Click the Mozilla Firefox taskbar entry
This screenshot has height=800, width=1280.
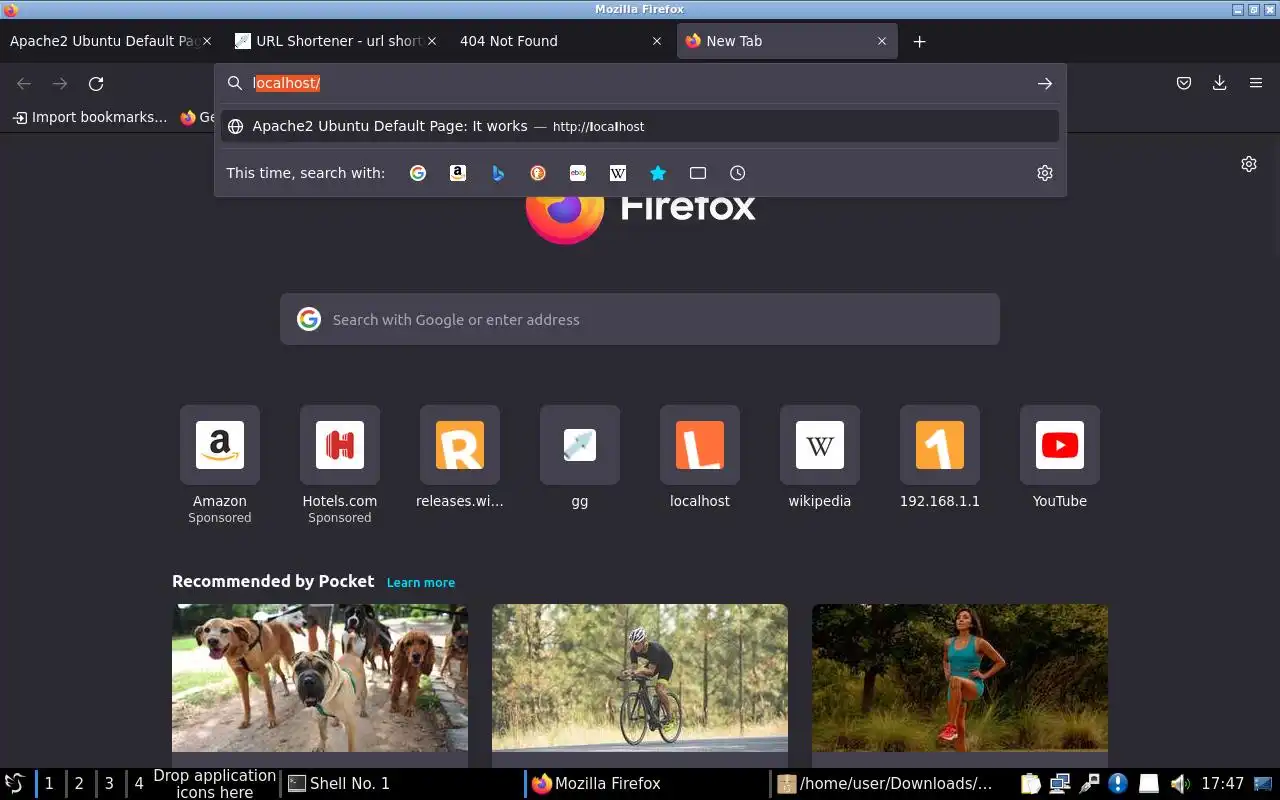point(646,784)
